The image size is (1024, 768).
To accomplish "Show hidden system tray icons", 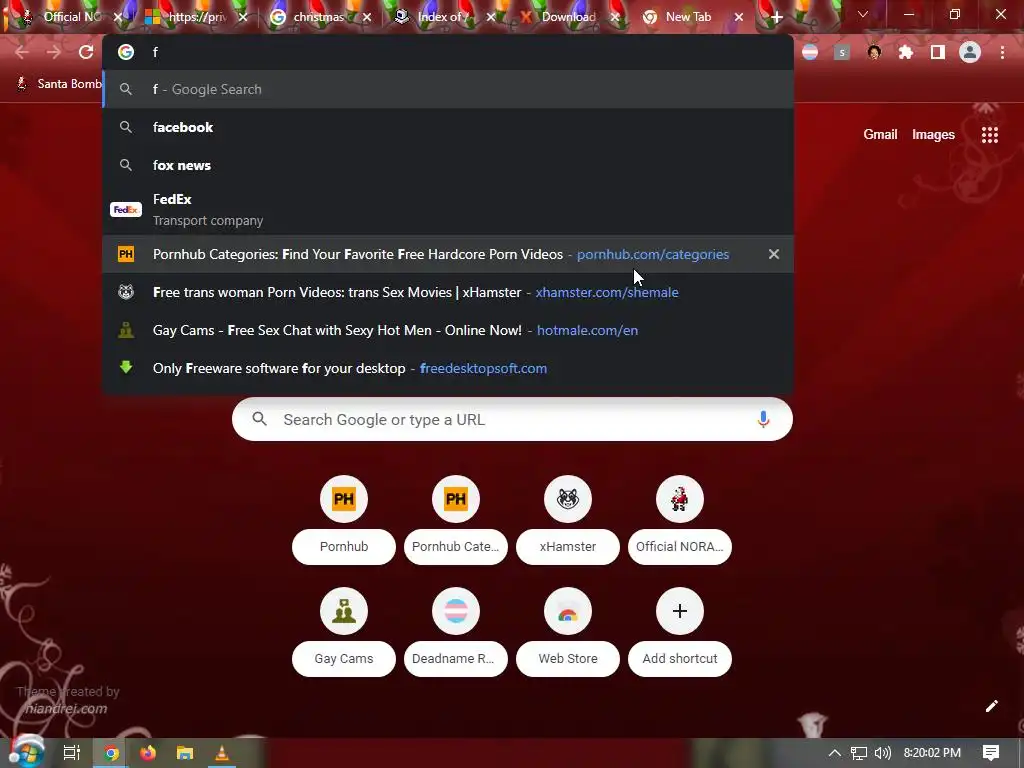I will click(835, 753).
